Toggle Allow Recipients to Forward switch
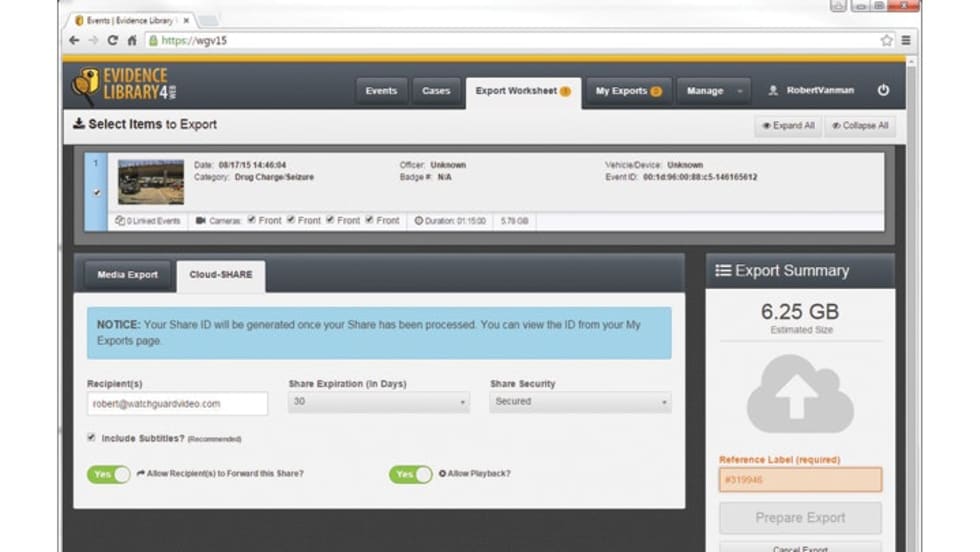The width and height of the screenshot is (980, 552). pos(108,474)
